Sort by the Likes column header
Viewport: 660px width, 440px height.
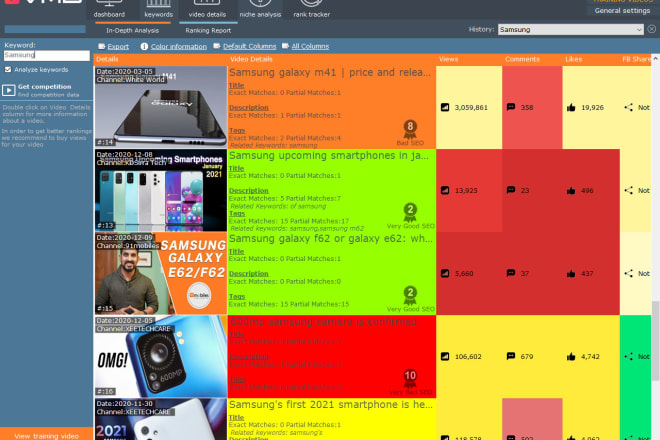[x=573, y=59]
